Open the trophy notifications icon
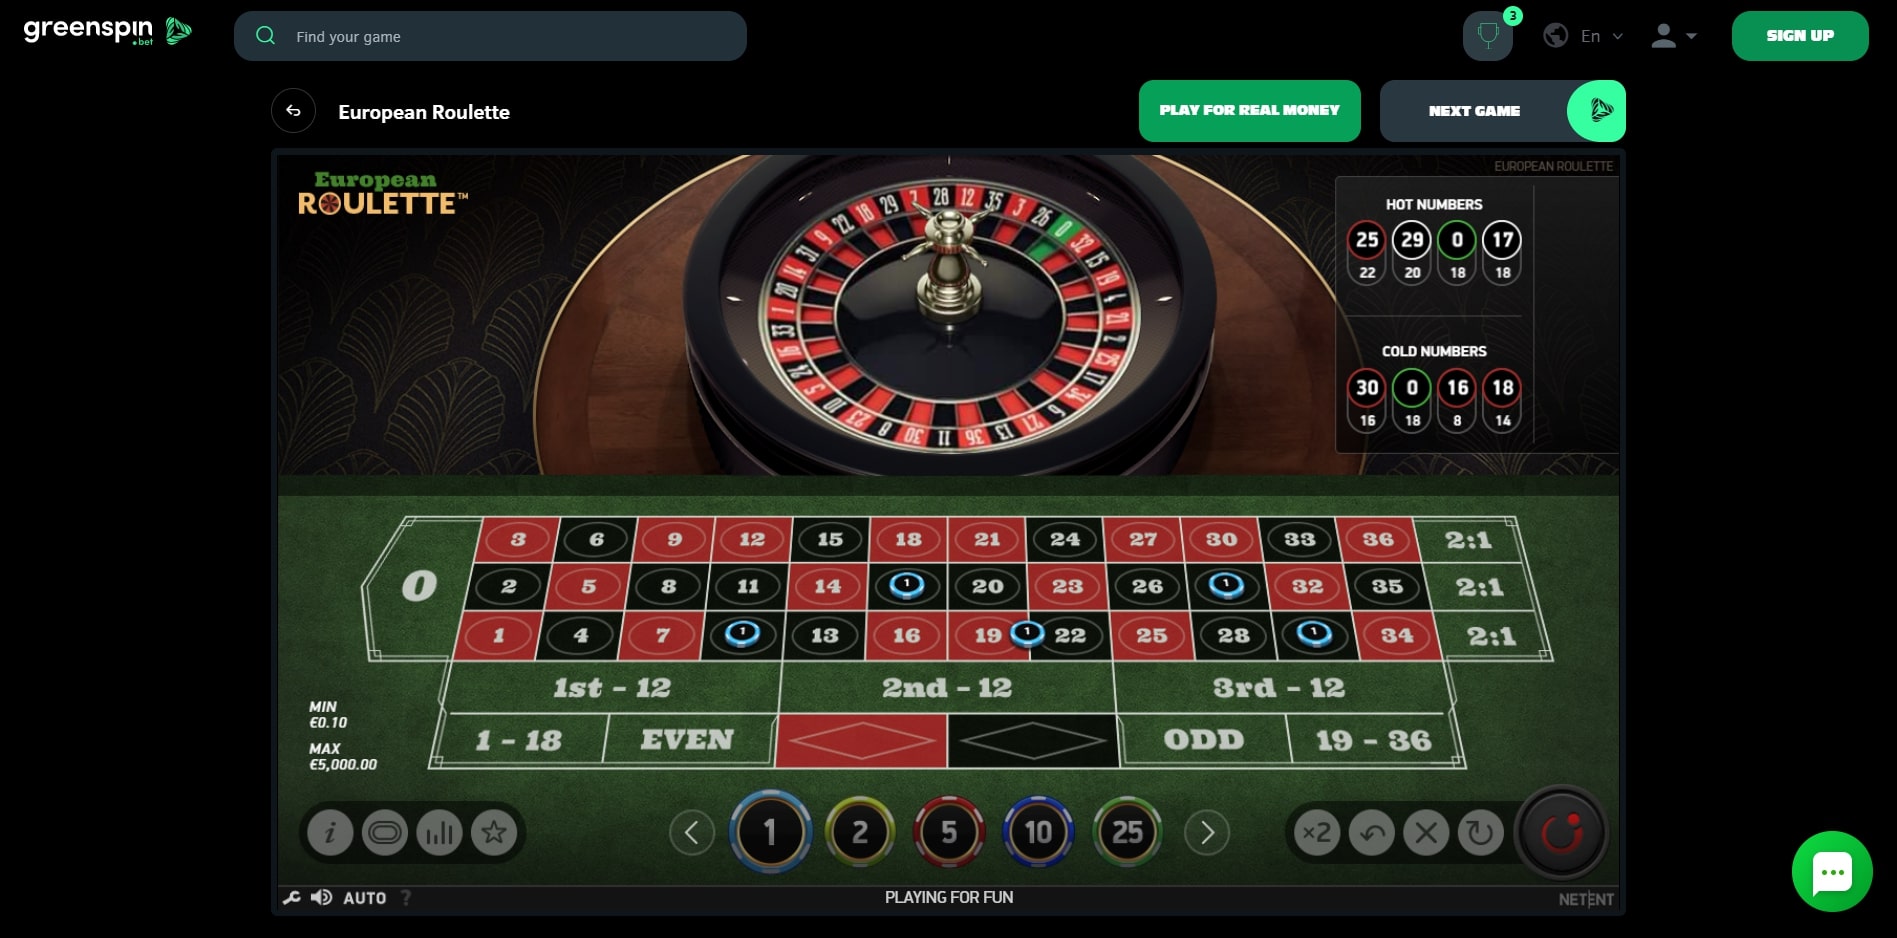This screenshot has width=1897, height=938. tap(1488, 36)
